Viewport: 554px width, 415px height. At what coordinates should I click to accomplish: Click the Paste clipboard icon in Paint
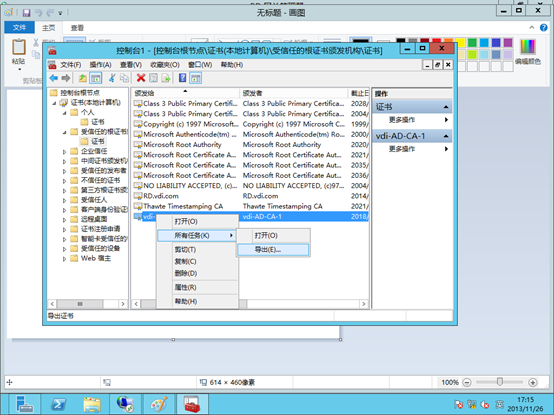[x=19, y=47]
